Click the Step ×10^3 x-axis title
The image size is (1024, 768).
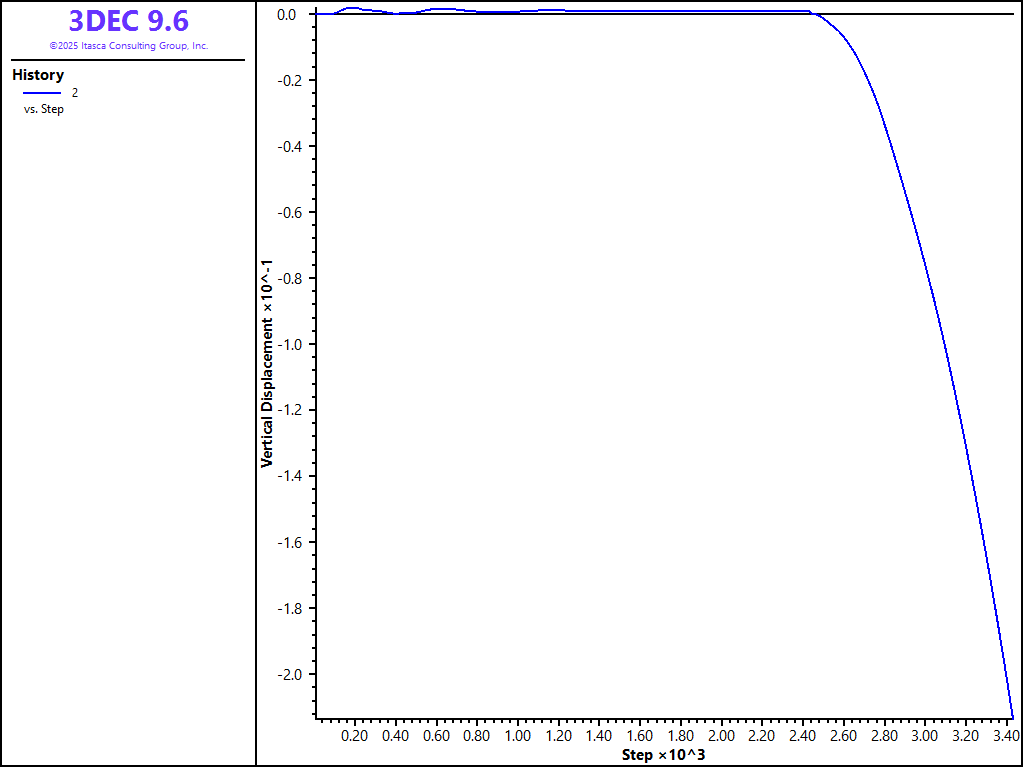[x=663, y=754]
